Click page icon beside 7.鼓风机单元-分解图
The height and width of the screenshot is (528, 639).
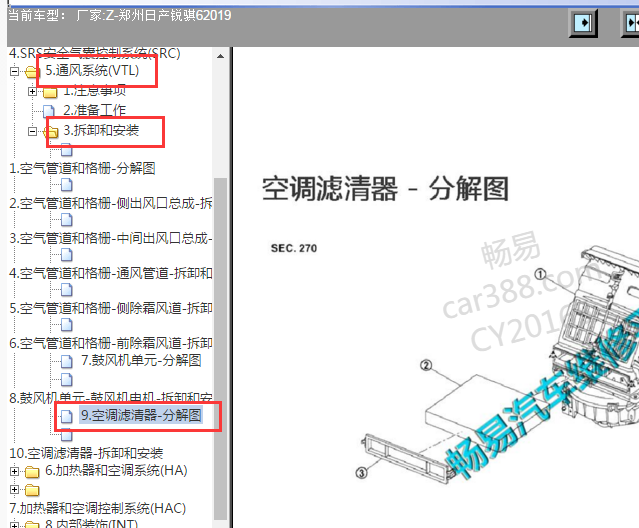point(66,361)
